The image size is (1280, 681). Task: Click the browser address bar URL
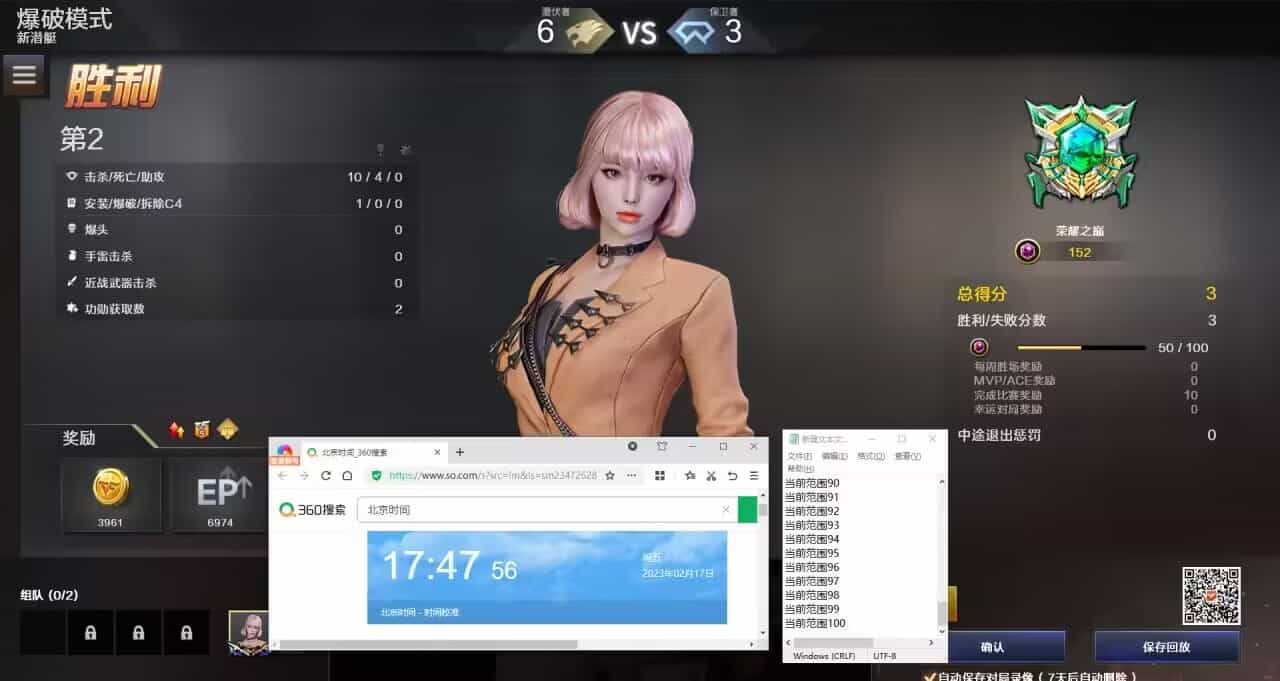click(x=492, y=476)
